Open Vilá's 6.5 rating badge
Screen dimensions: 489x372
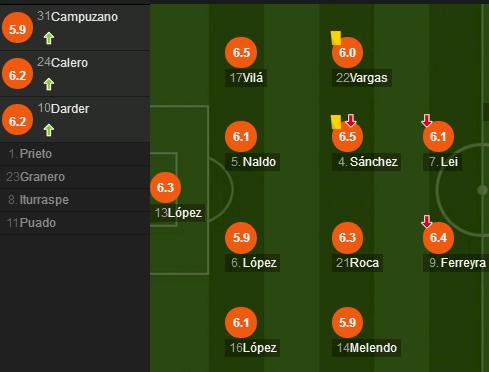(x=241, y=53)
